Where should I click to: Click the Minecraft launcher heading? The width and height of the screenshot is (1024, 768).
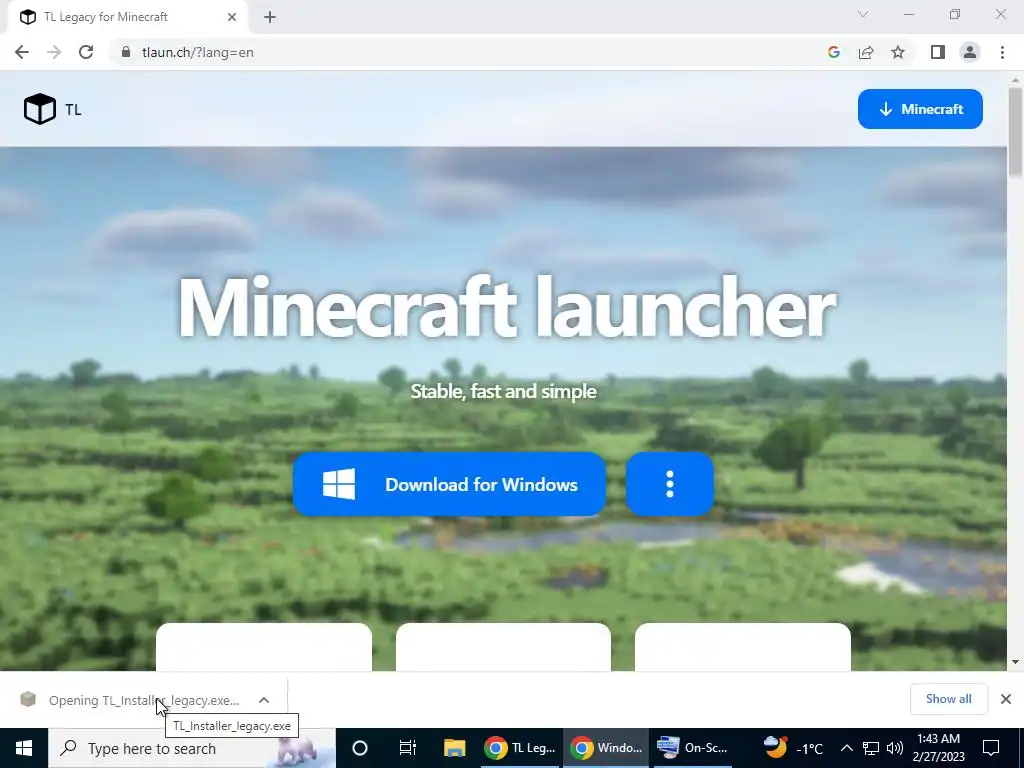pyautogui.click(x=507, y=307)
